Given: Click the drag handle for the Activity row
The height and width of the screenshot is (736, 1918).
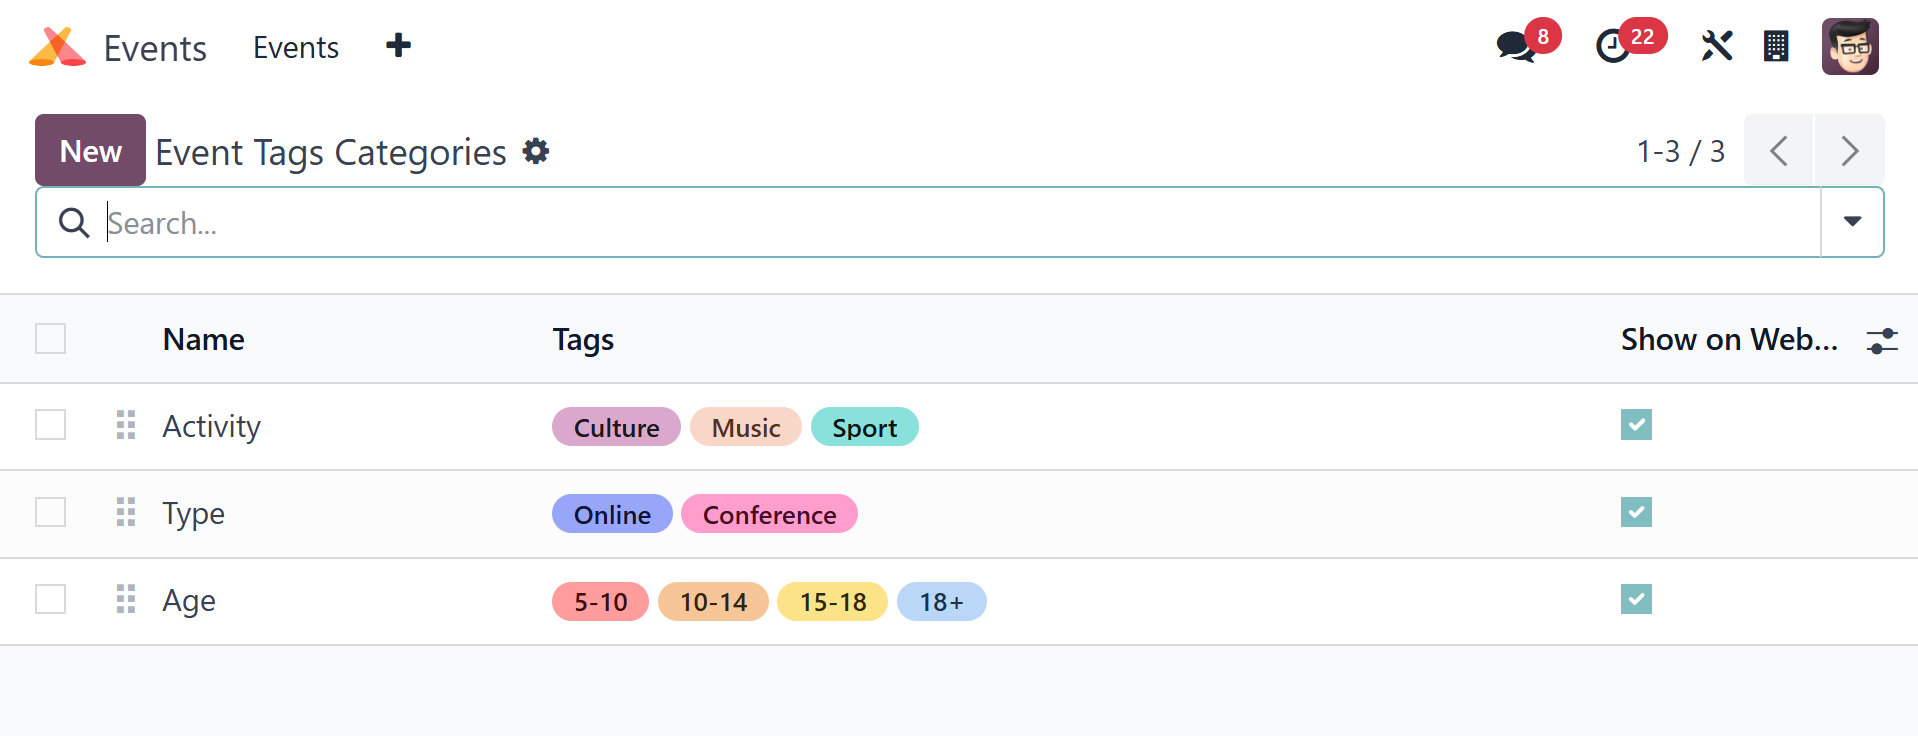Looking at the screenshot, I should [126, 425].
